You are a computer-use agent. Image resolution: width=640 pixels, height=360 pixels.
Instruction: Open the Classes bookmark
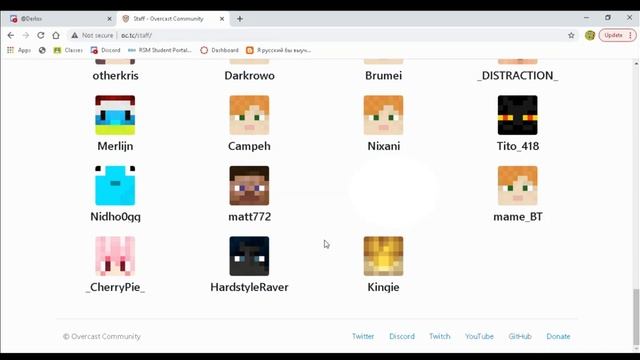68,50
